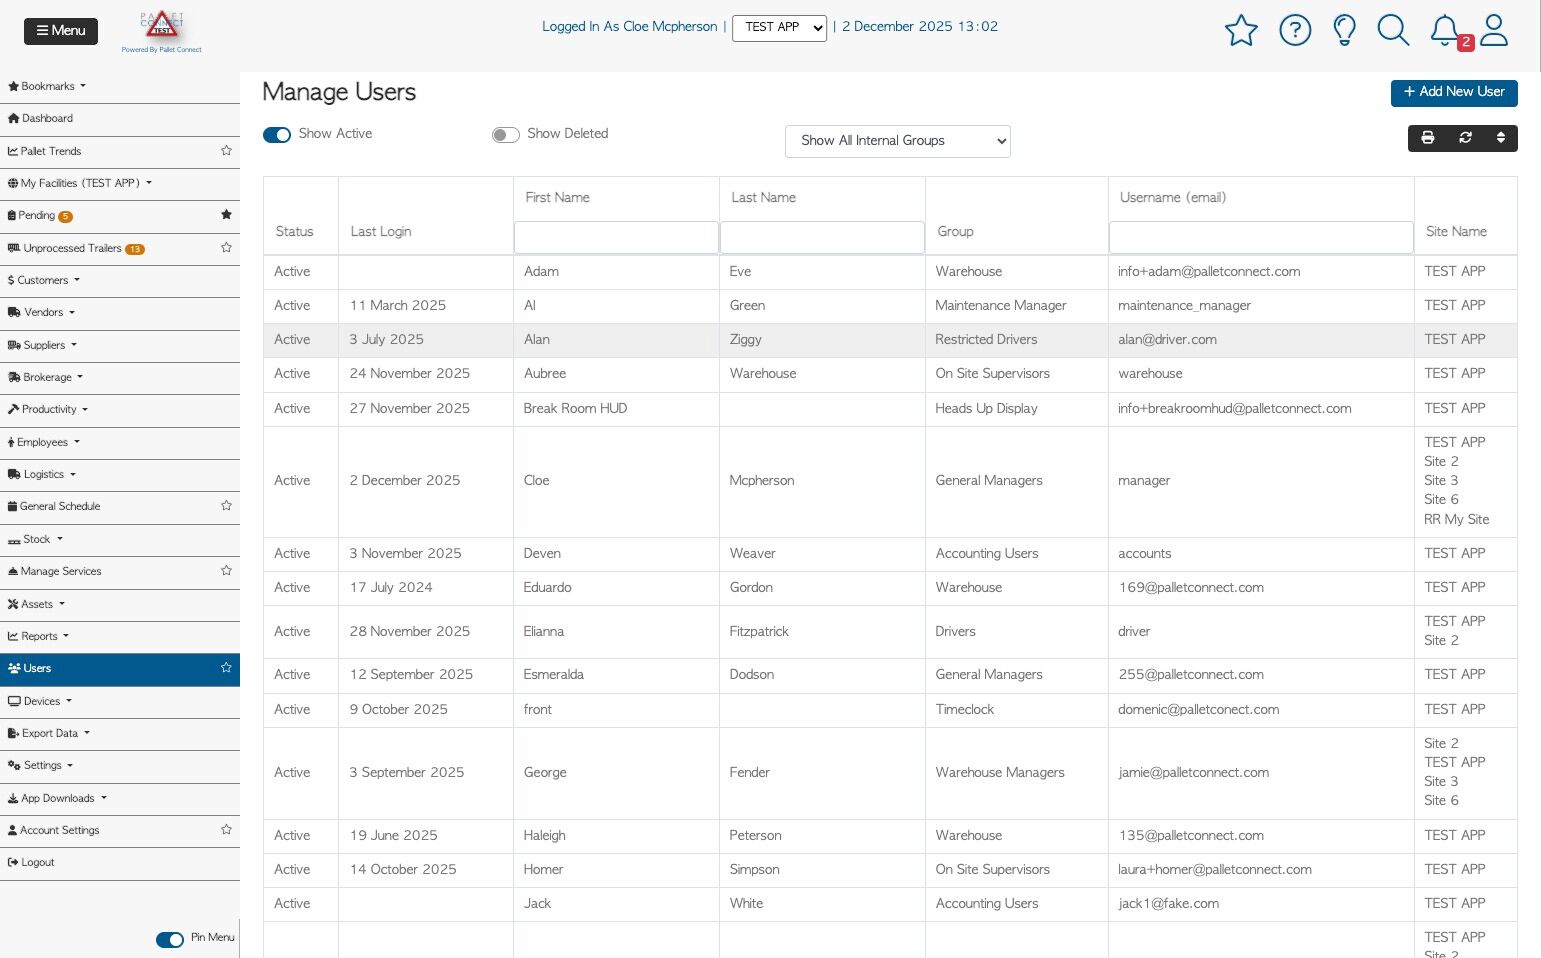The width and height of the screenshot is (1541, 958).
Task: Star the General Schedule item
Action: pyautogui.click(x=226, y=506)
